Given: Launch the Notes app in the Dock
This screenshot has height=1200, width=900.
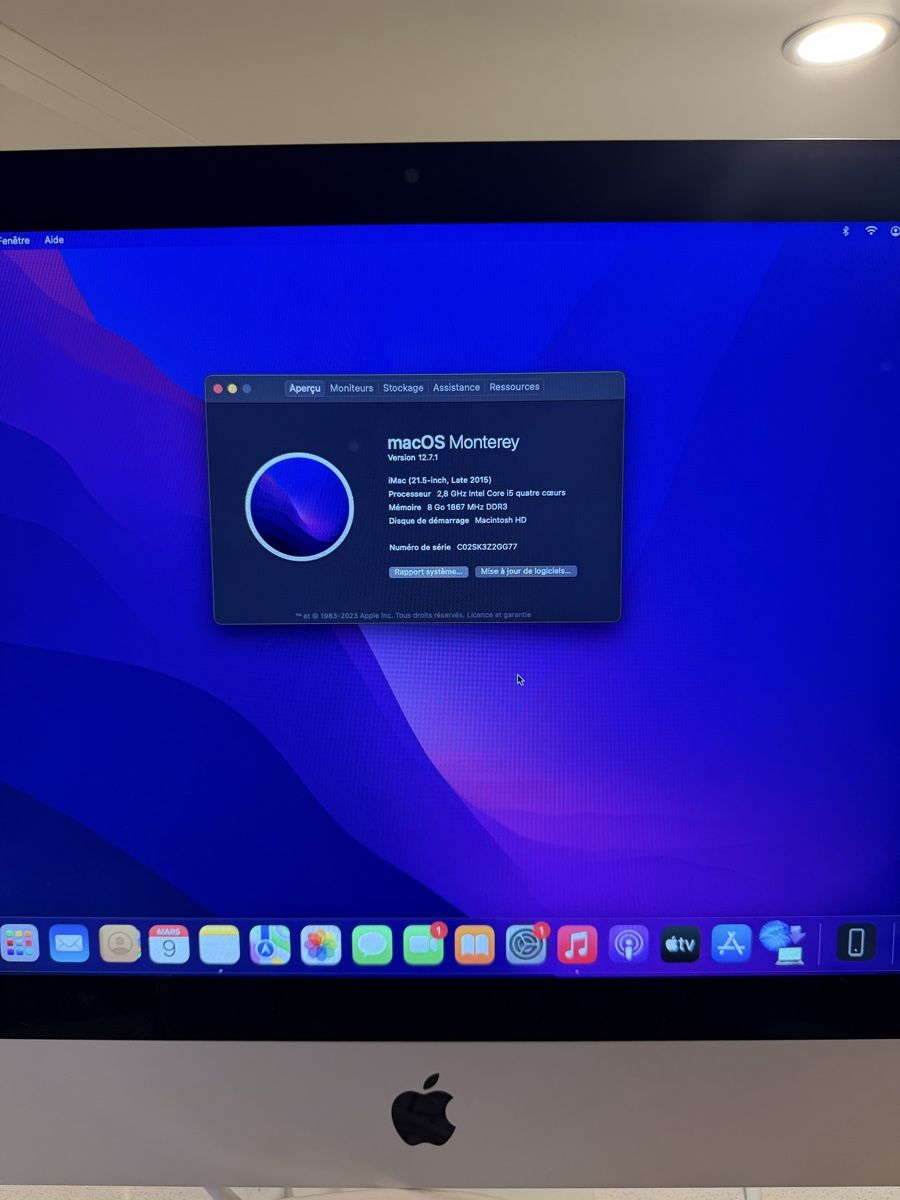Looking at the screenshot, I should click(x=219, y=944).
